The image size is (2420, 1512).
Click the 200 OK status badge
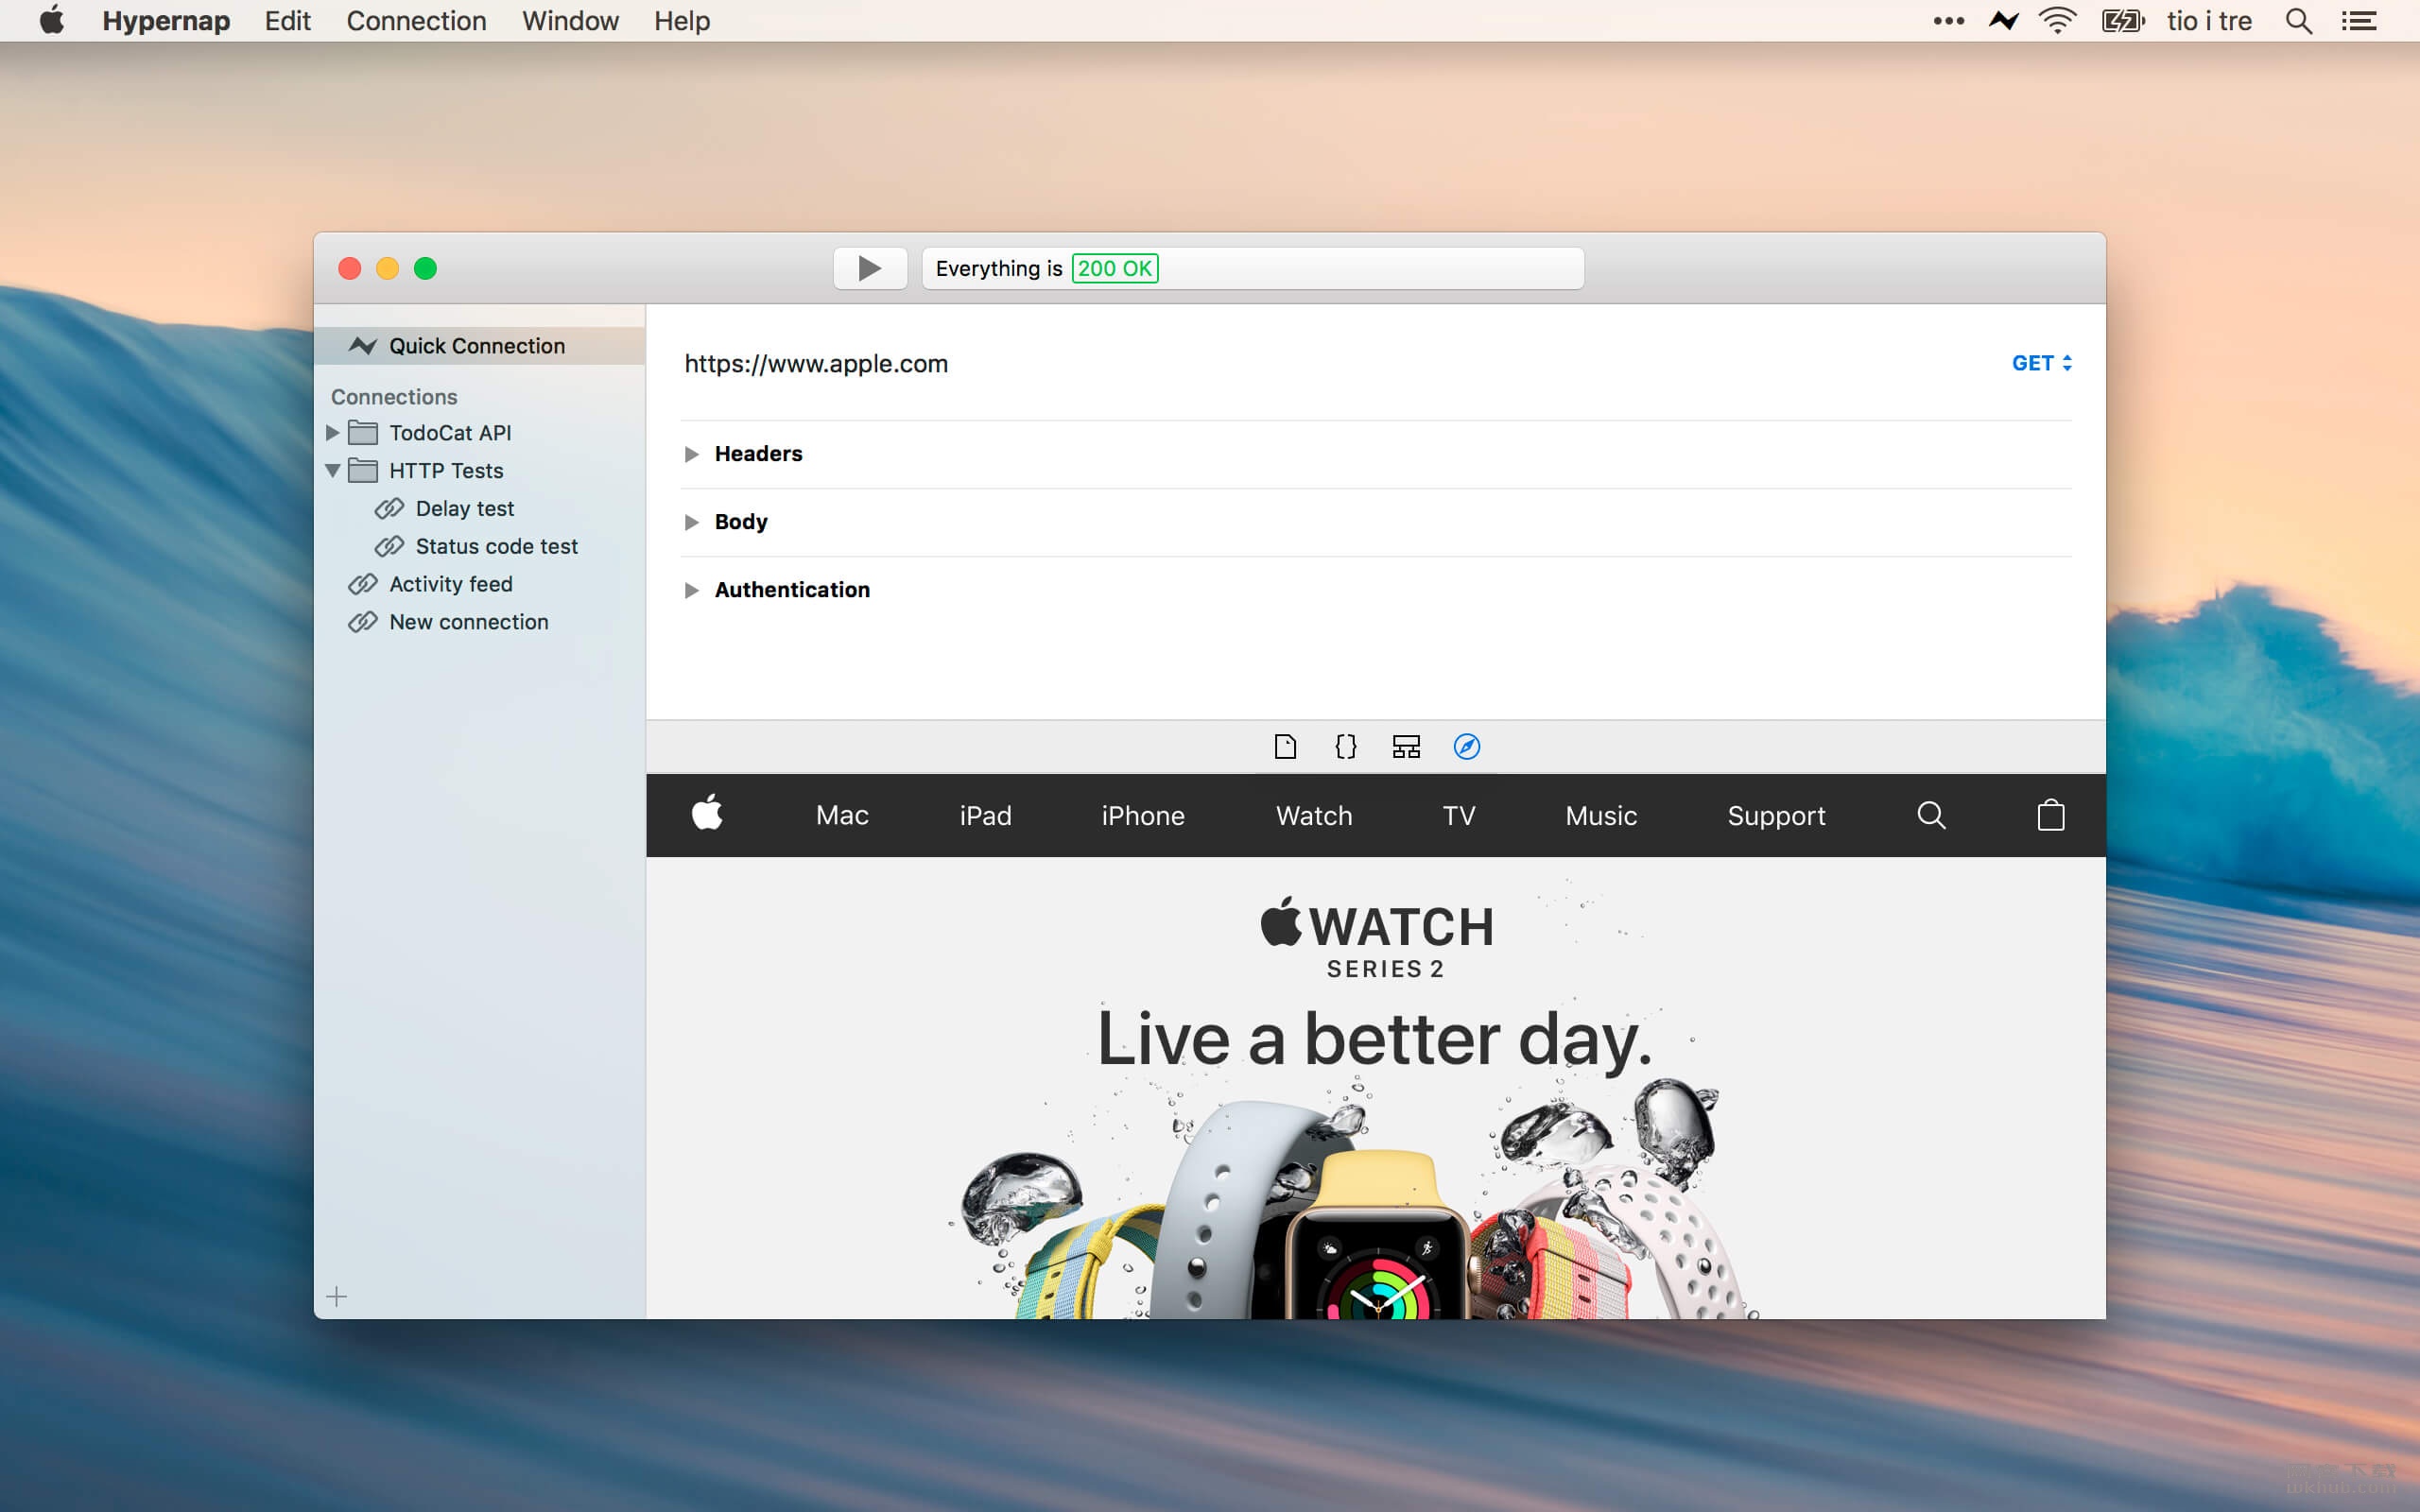tap(1115, 268)
